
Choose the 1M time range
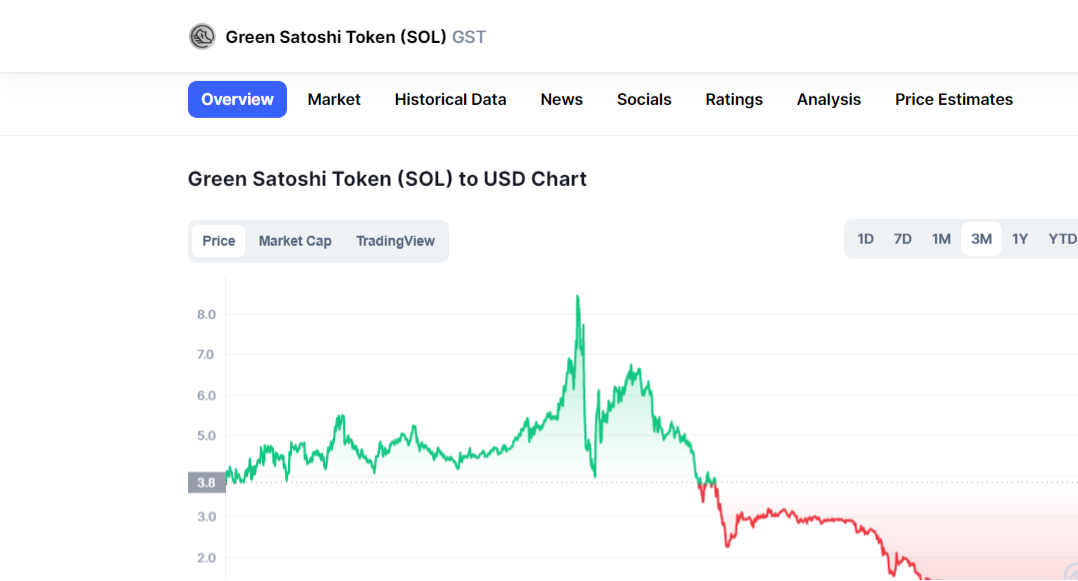pyautogui.click(x=941, y=239)
